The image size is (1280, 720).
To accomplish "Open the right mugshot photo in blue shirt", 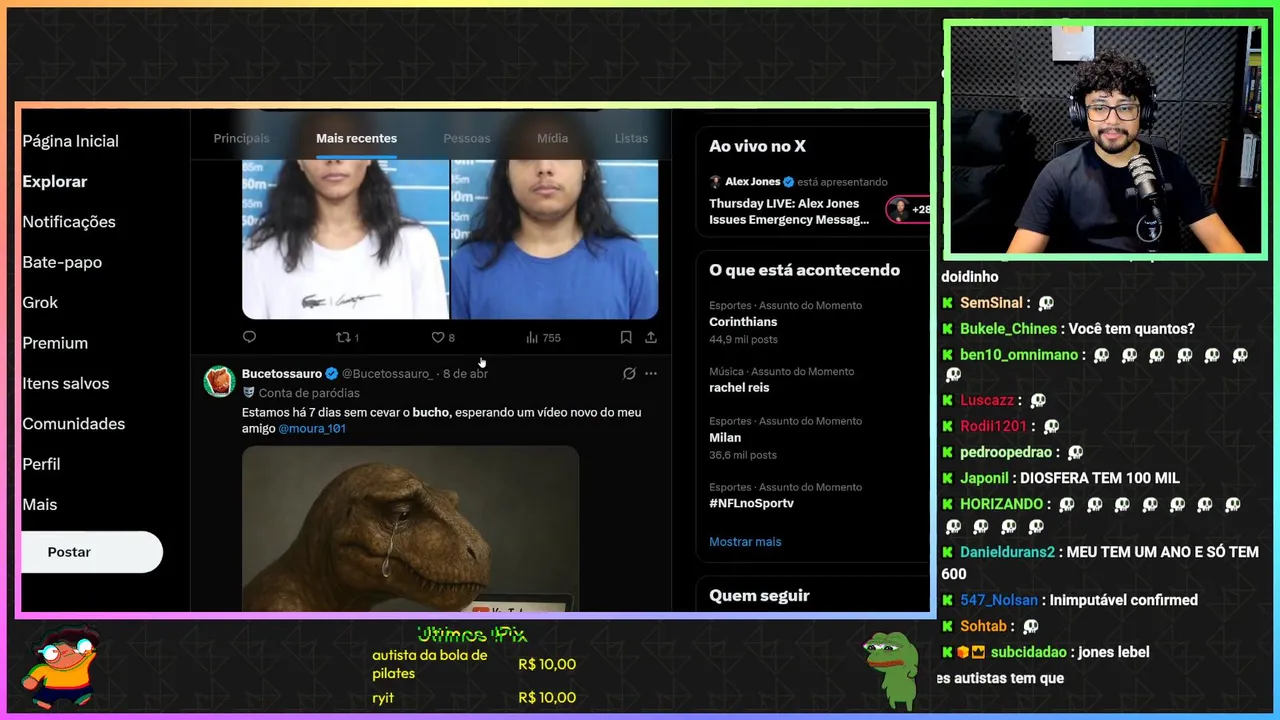I will [555, 239].
